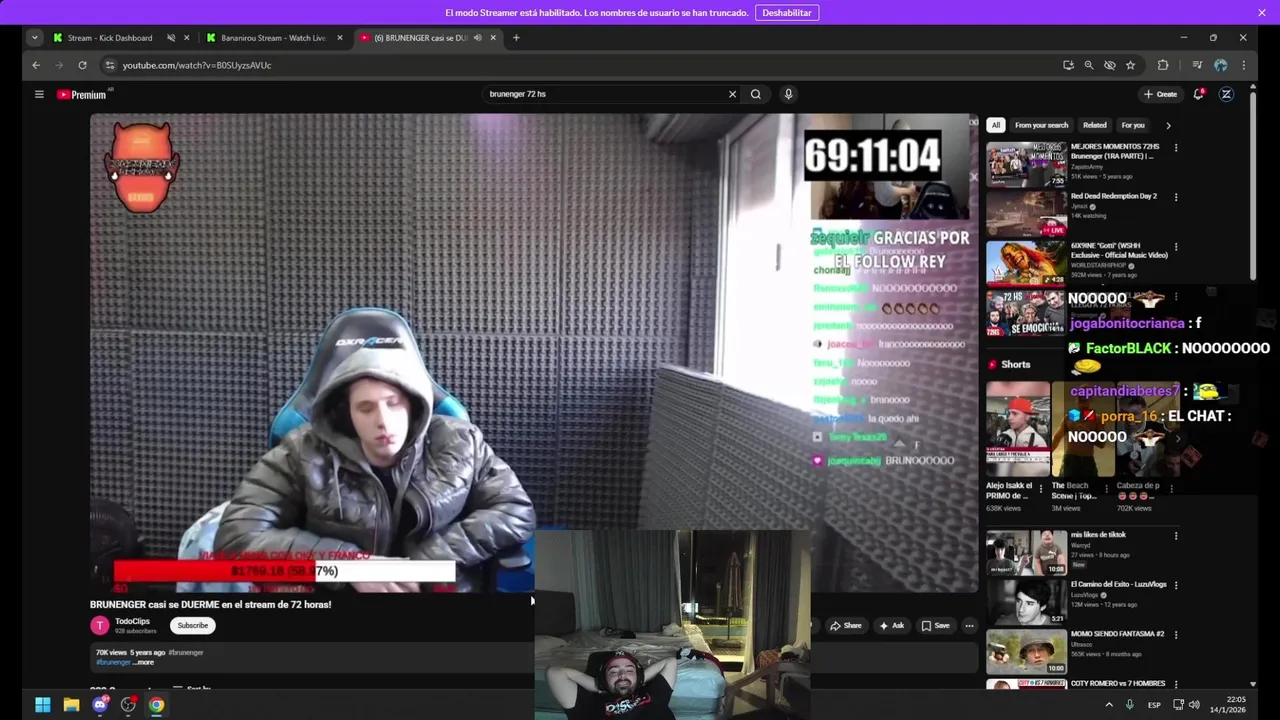
Task: Click the #brunenger hashtag link
Action: pyautogui.click(x=114, y=662)
